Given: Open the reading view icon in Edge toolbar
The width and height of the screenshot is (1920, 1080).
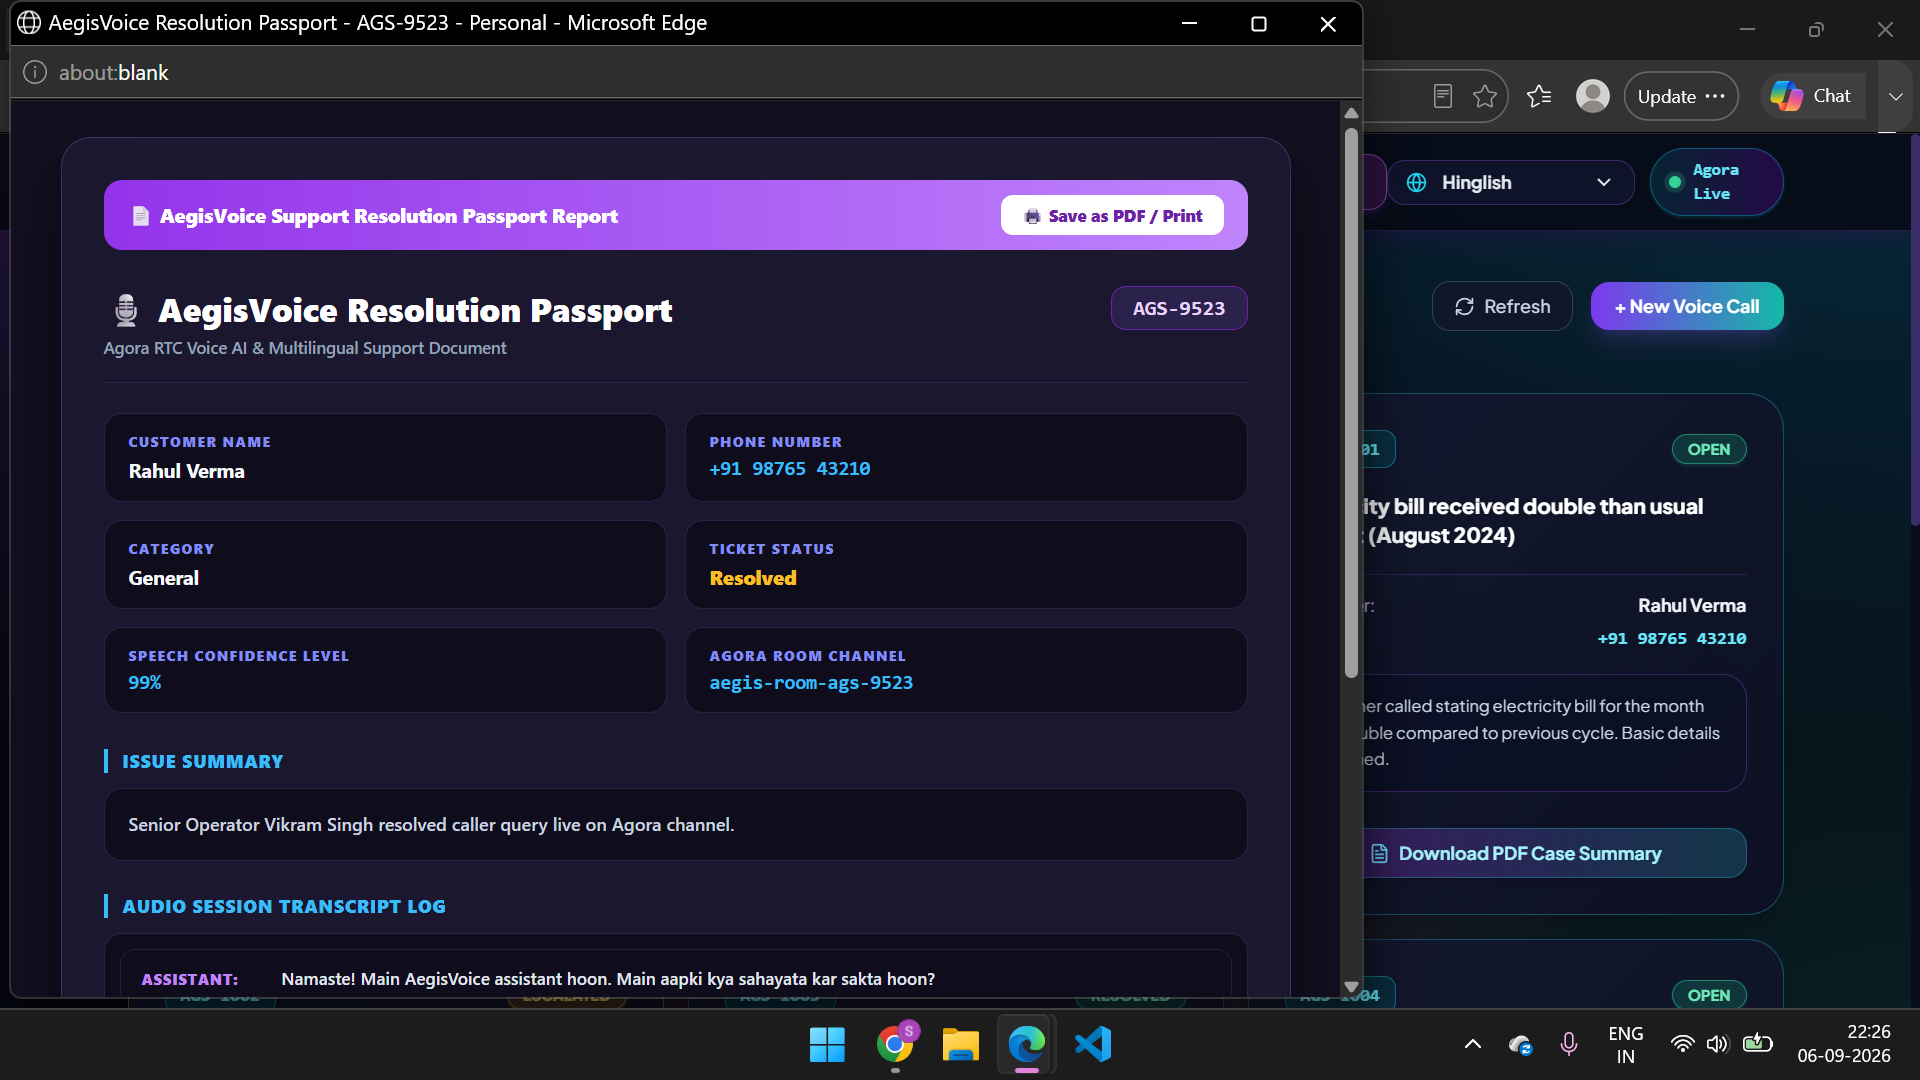Looking at the screenshot, I should coord(1442,96).
